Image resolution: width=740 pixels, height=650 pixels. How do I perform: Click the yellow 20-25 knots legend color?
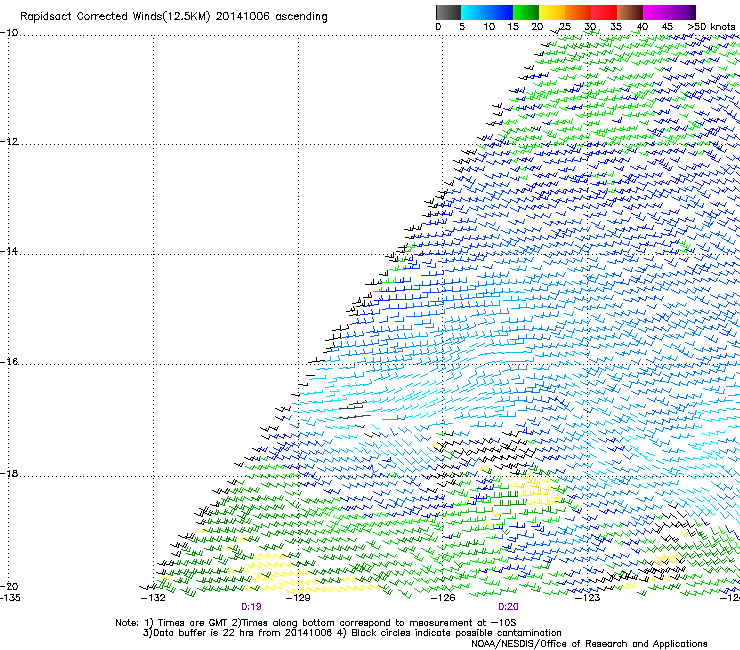coord(552,12)
